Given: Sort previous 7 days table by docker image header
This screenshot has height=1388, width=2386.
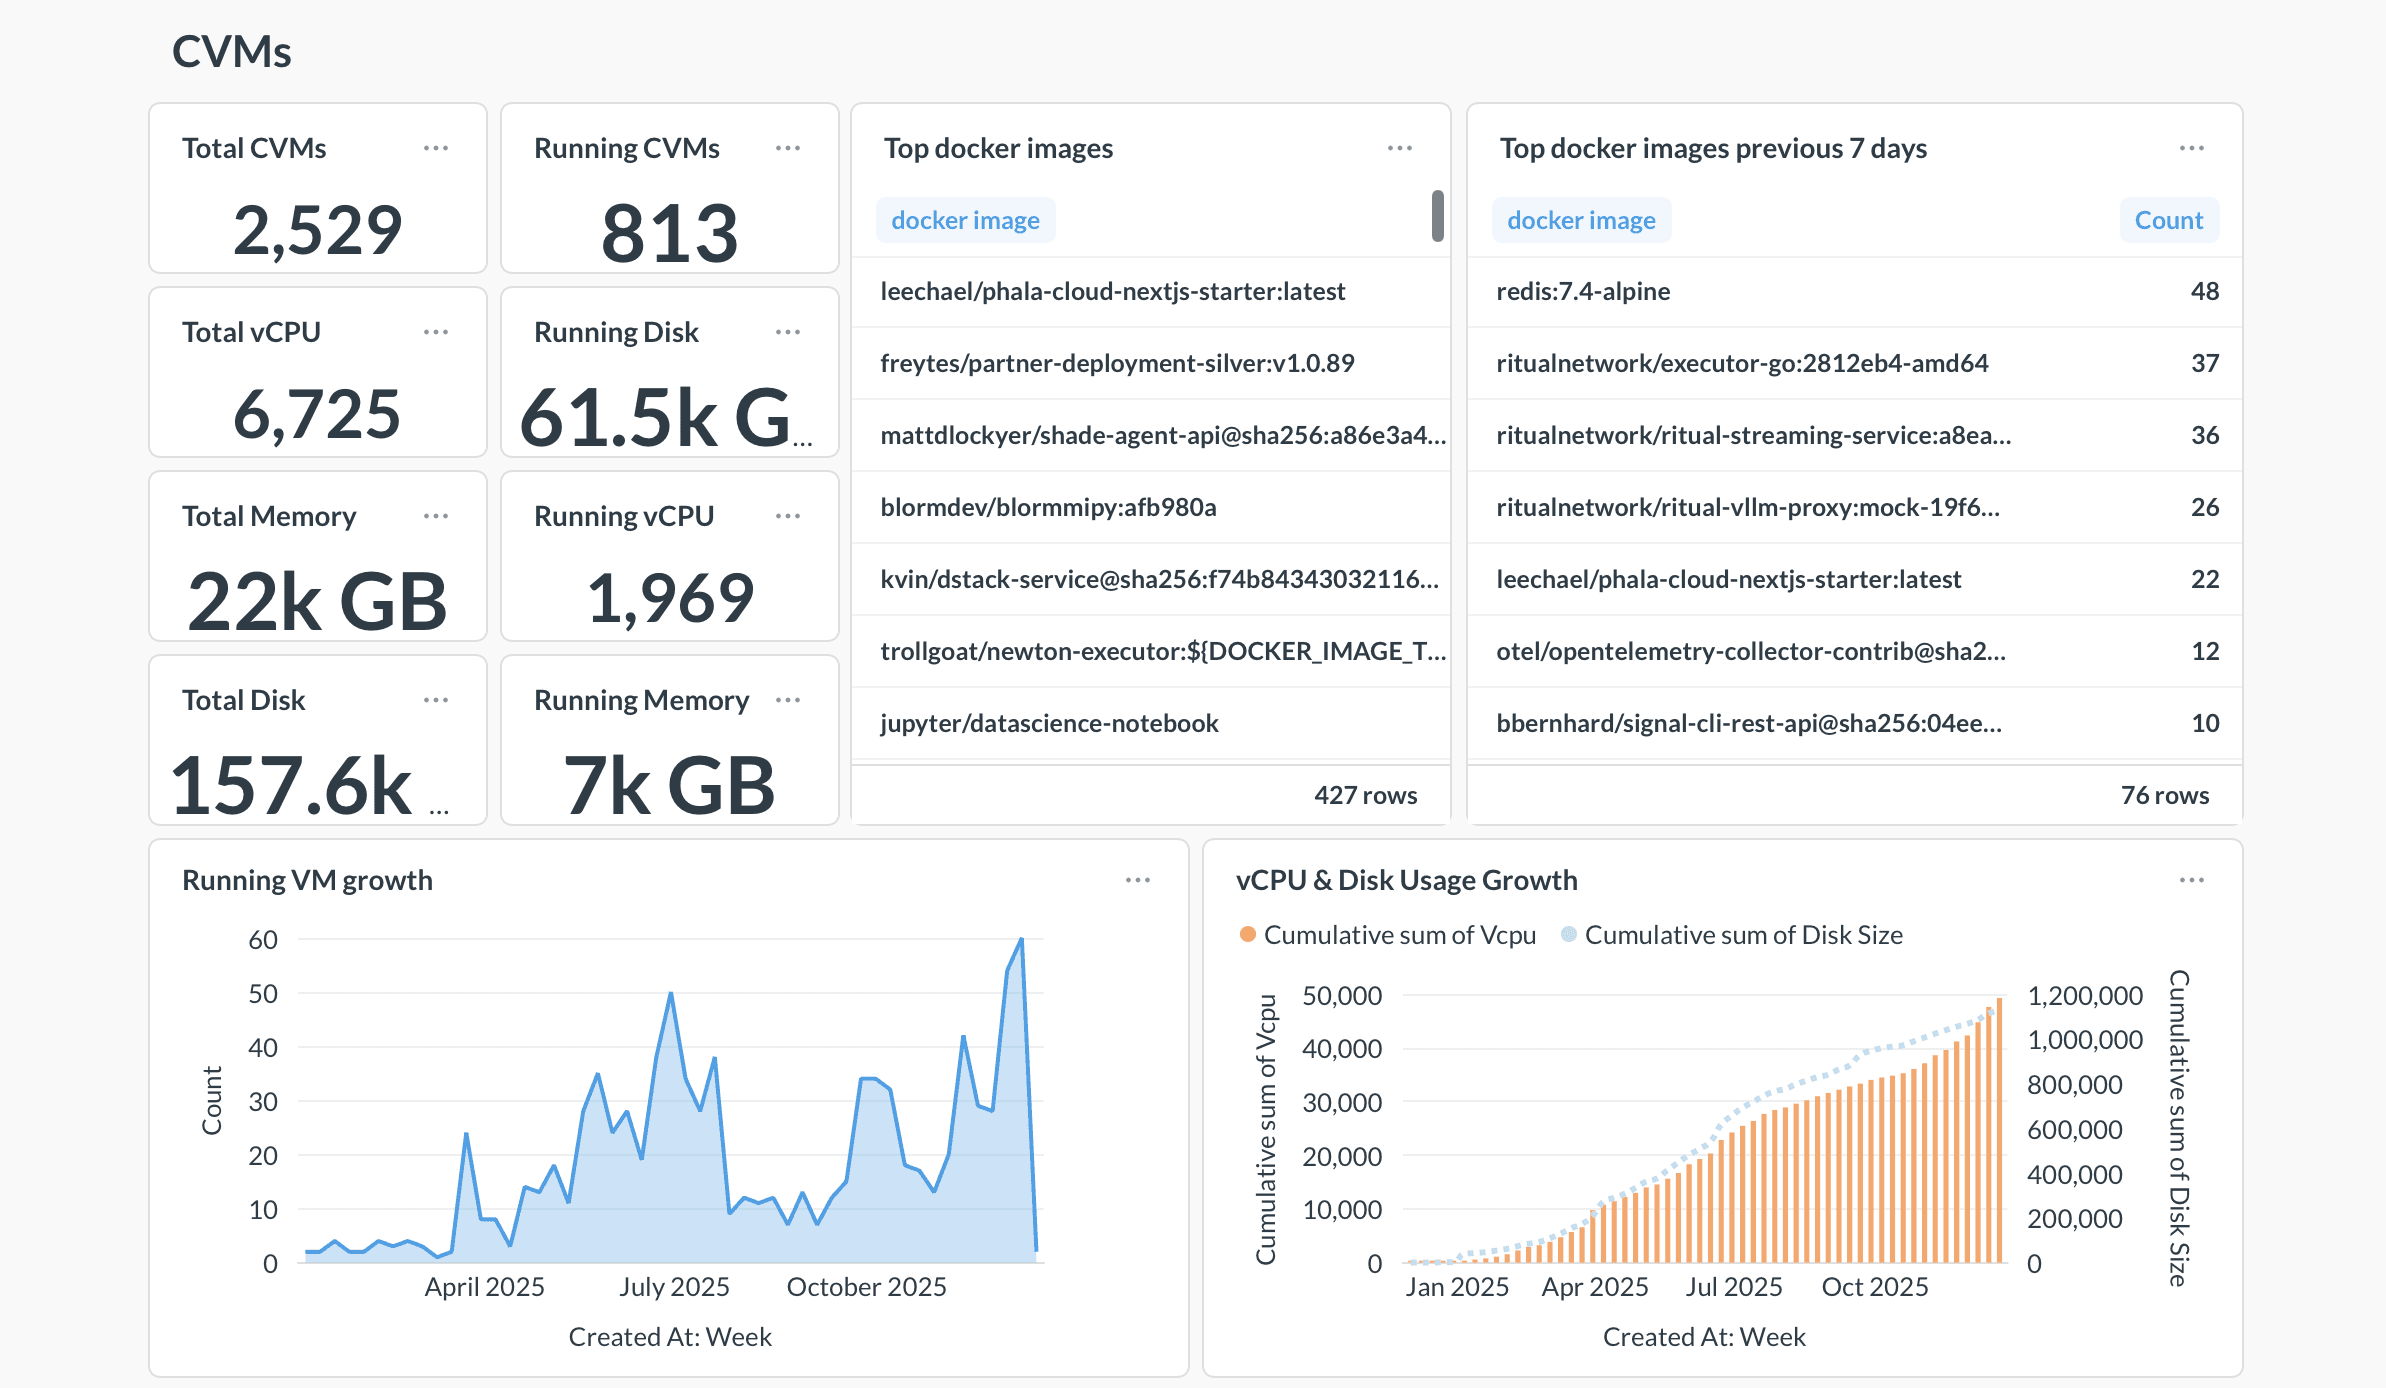Looking at the screenshot, I should coord(1580,220).
